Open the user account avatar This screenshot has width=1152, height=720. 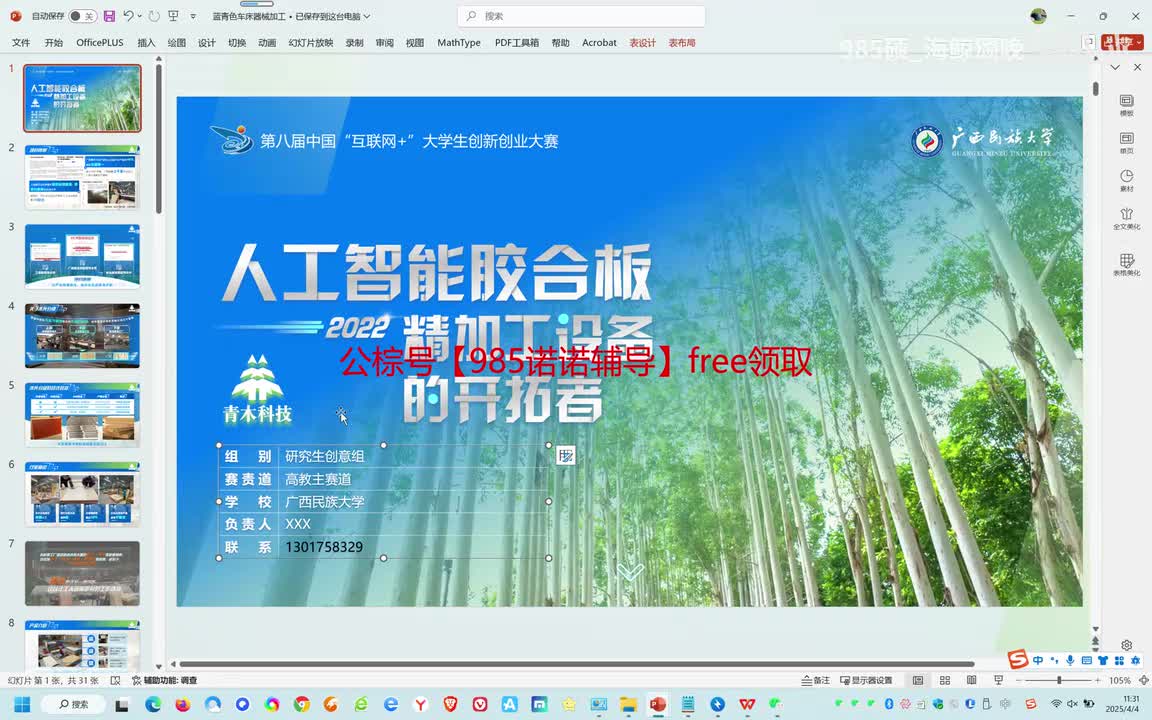coord(1038,16)
